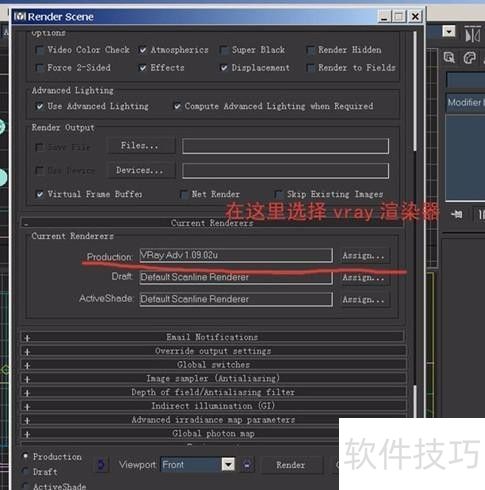
Task: Open the Viewport dropdown showing Front
Action: [198, 465]
